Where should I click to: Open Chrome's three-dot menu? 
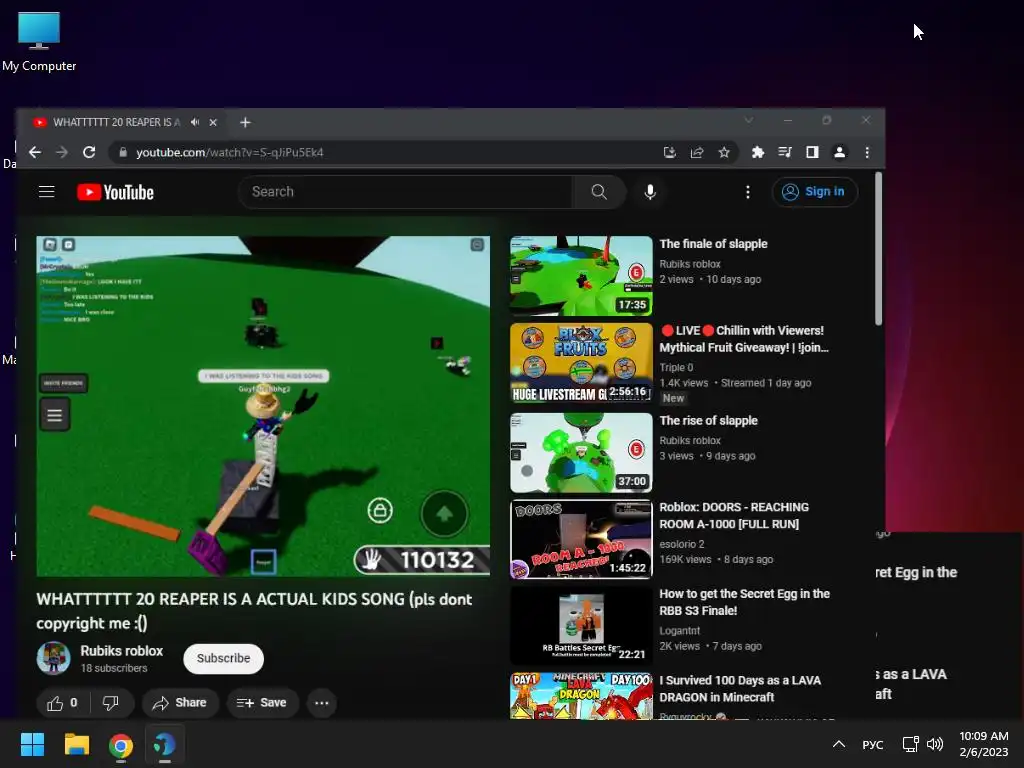click(x=867, y=152)
